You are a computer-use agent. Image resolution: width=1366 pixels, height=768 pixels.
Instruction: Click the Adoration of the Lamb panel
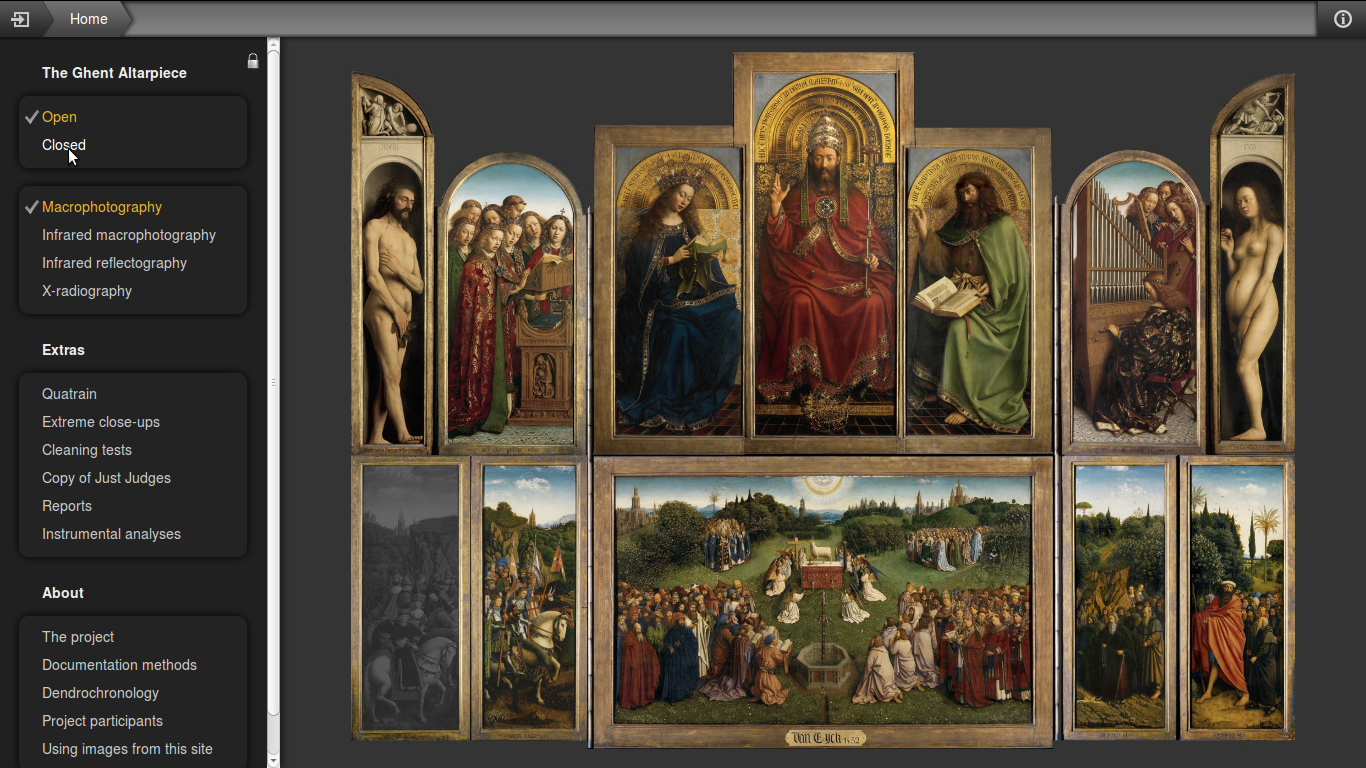click(x=822, y=600)
